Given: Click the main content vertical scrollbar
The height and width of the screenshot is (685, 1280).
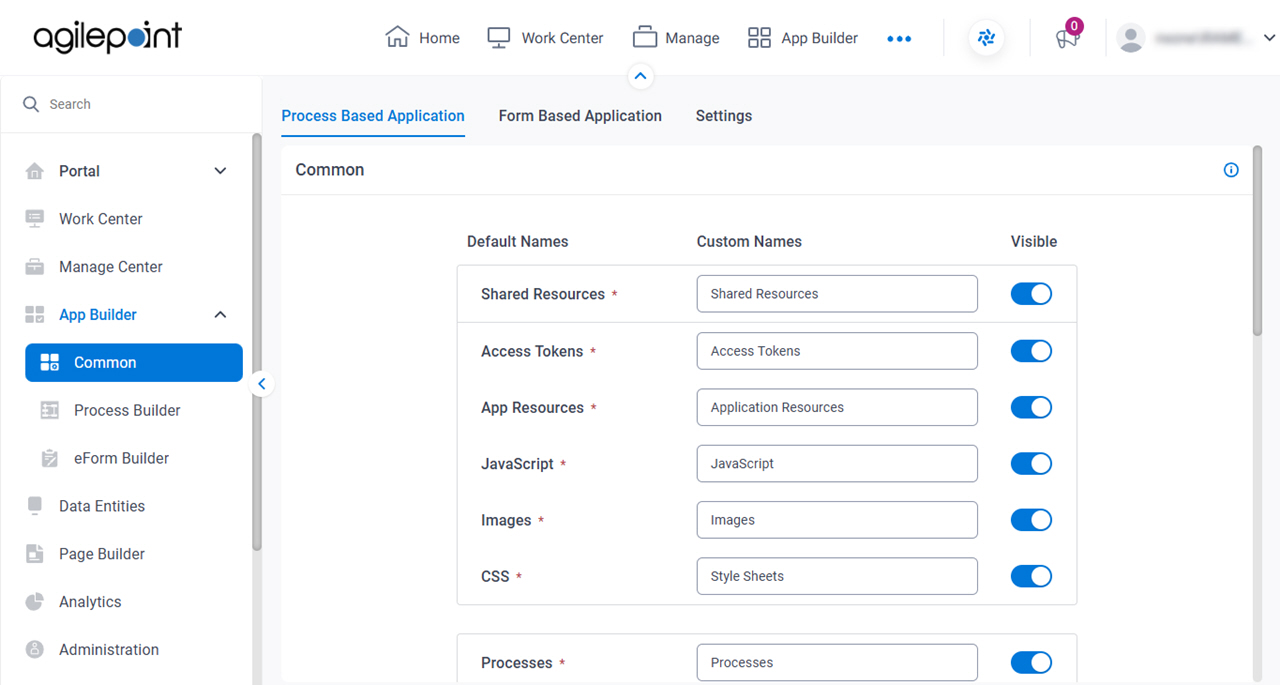Looking at the screenshot, I should 1257,240.
